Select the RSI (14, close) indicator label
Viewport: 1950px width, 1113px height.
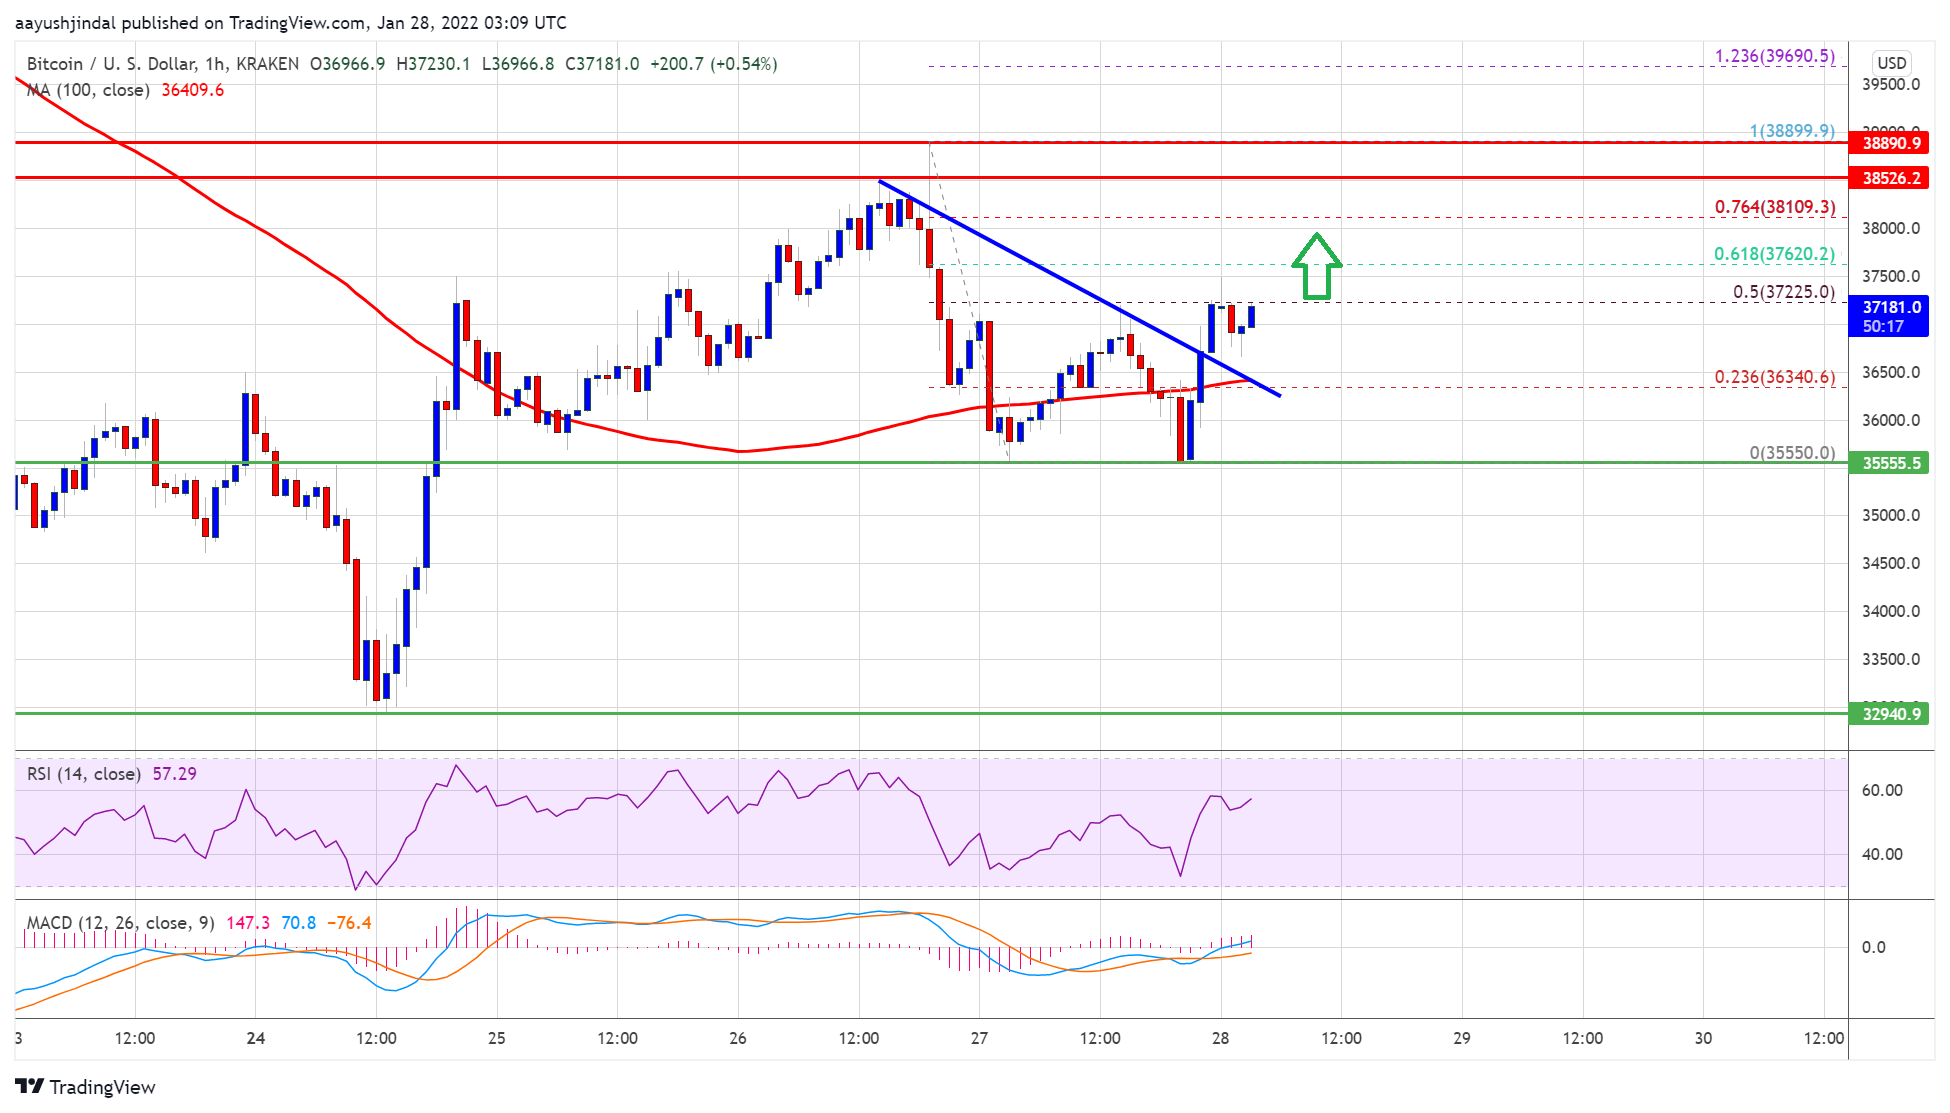click(x=84, y=774)
